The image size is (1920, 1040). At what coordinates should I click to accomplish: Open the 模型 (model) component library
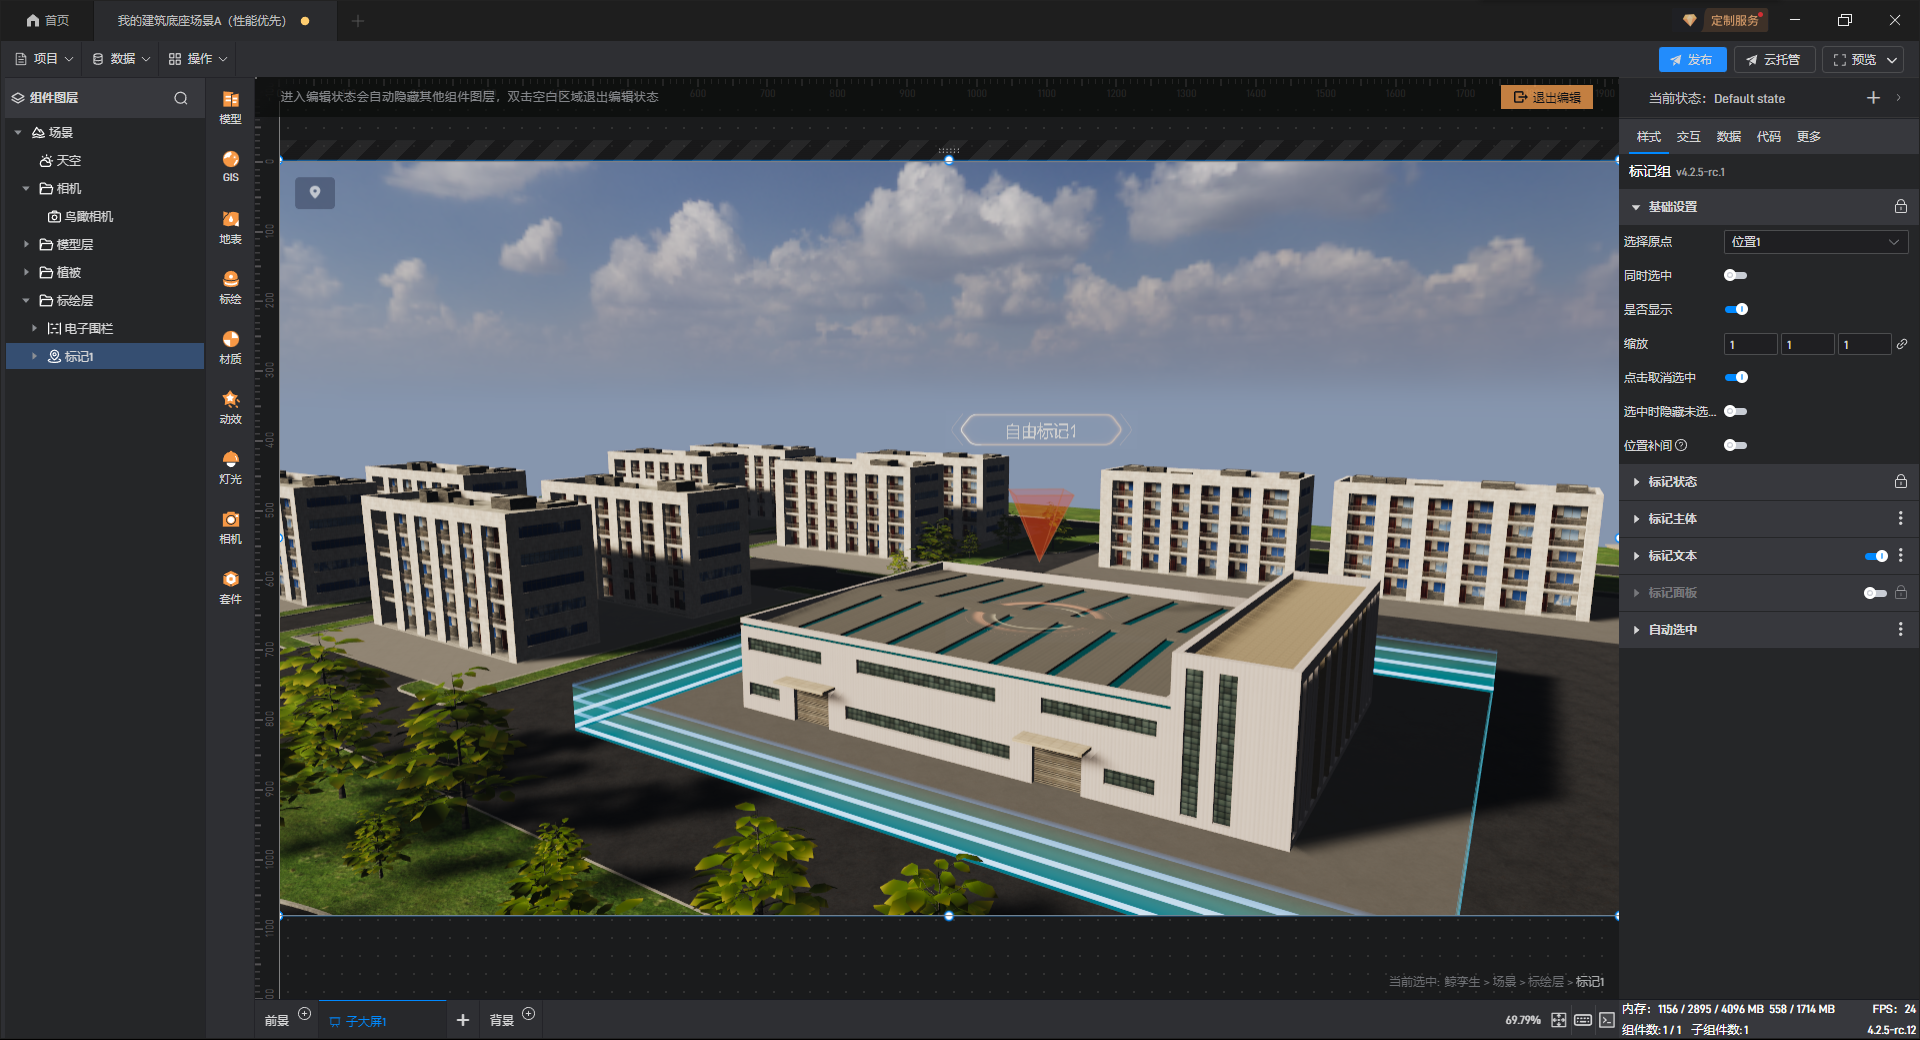[230, 106]
